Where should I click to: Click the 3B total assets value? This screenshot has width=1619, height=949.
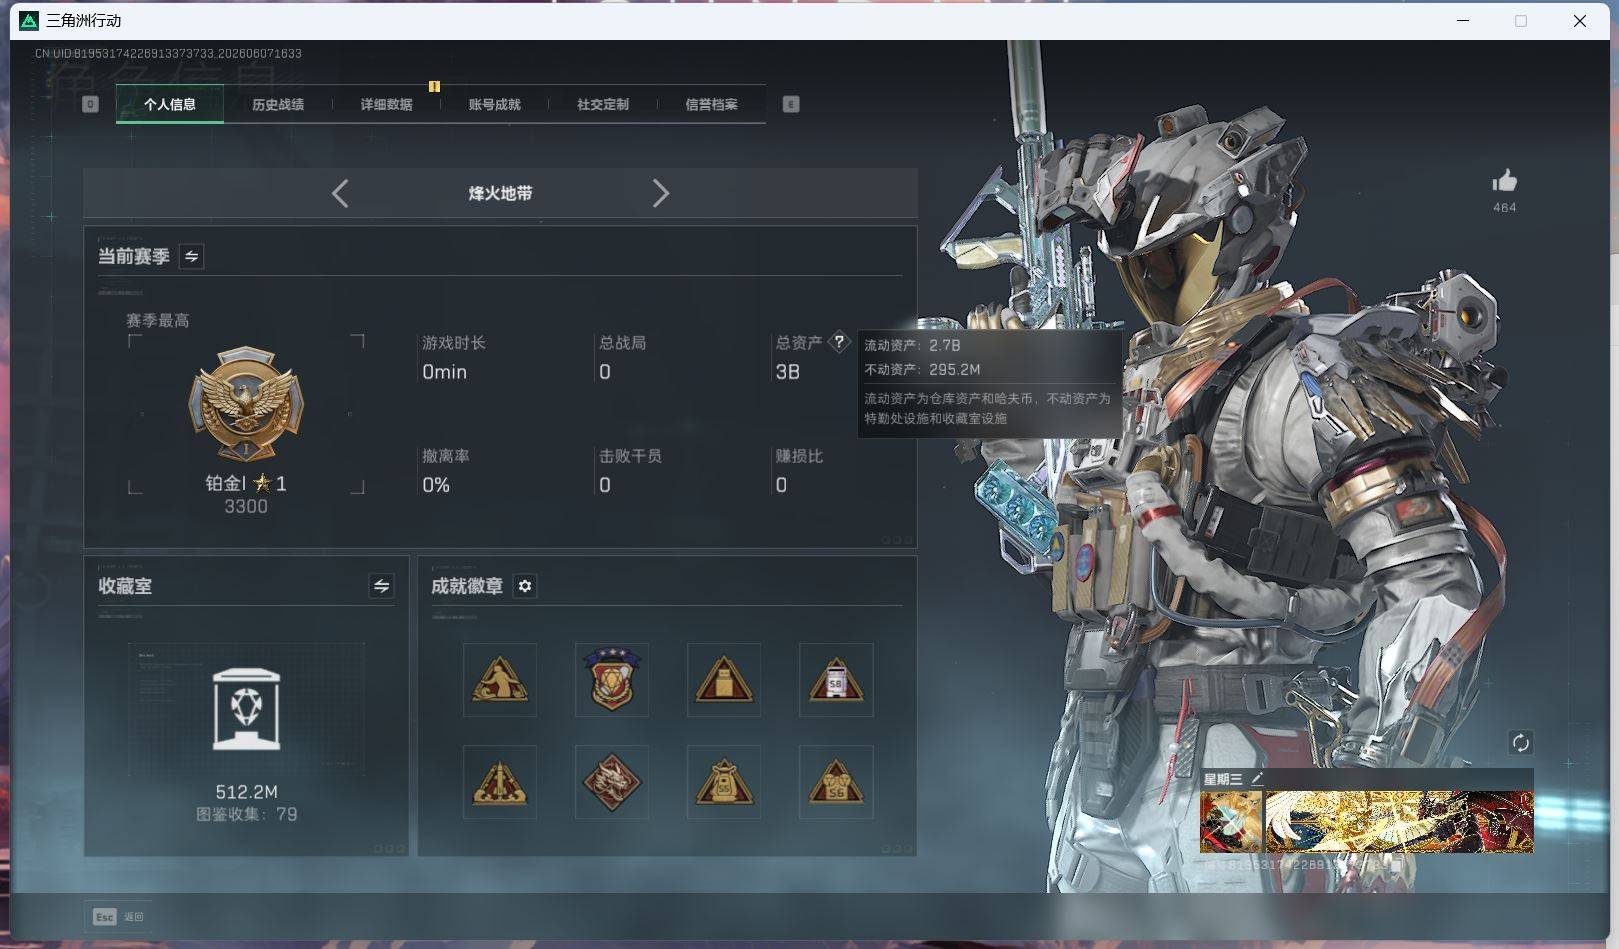(x=788, y=372)
